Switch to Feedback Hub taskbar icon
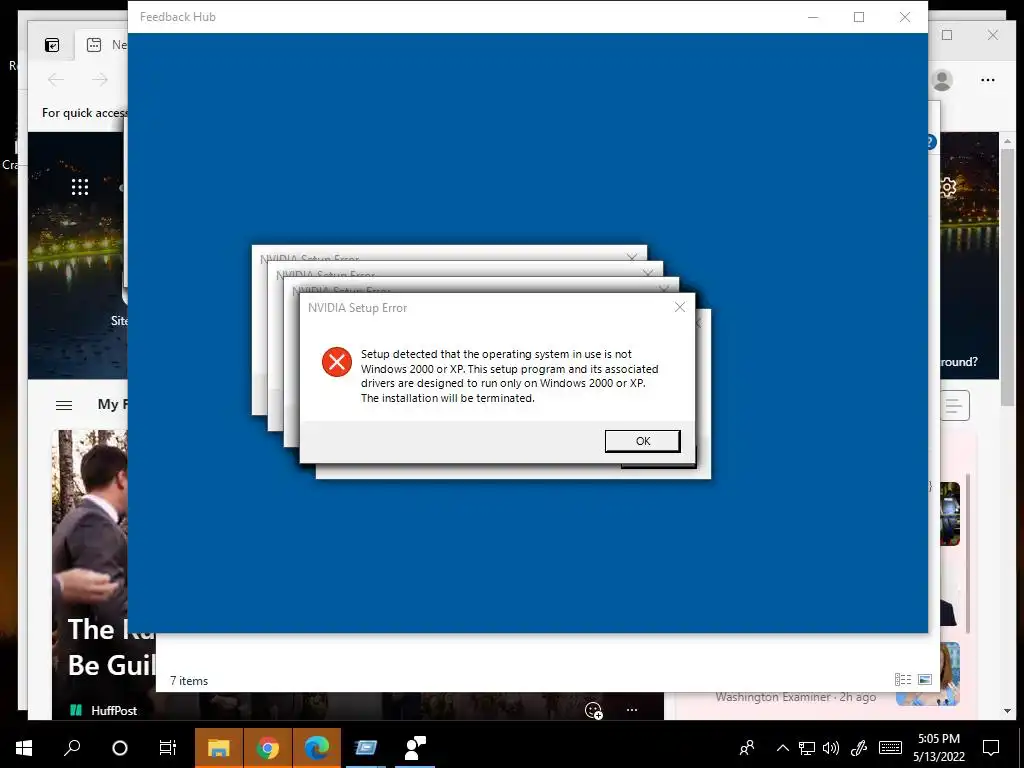This screenshot has width=1024, height=768. (x=415, y=748)
